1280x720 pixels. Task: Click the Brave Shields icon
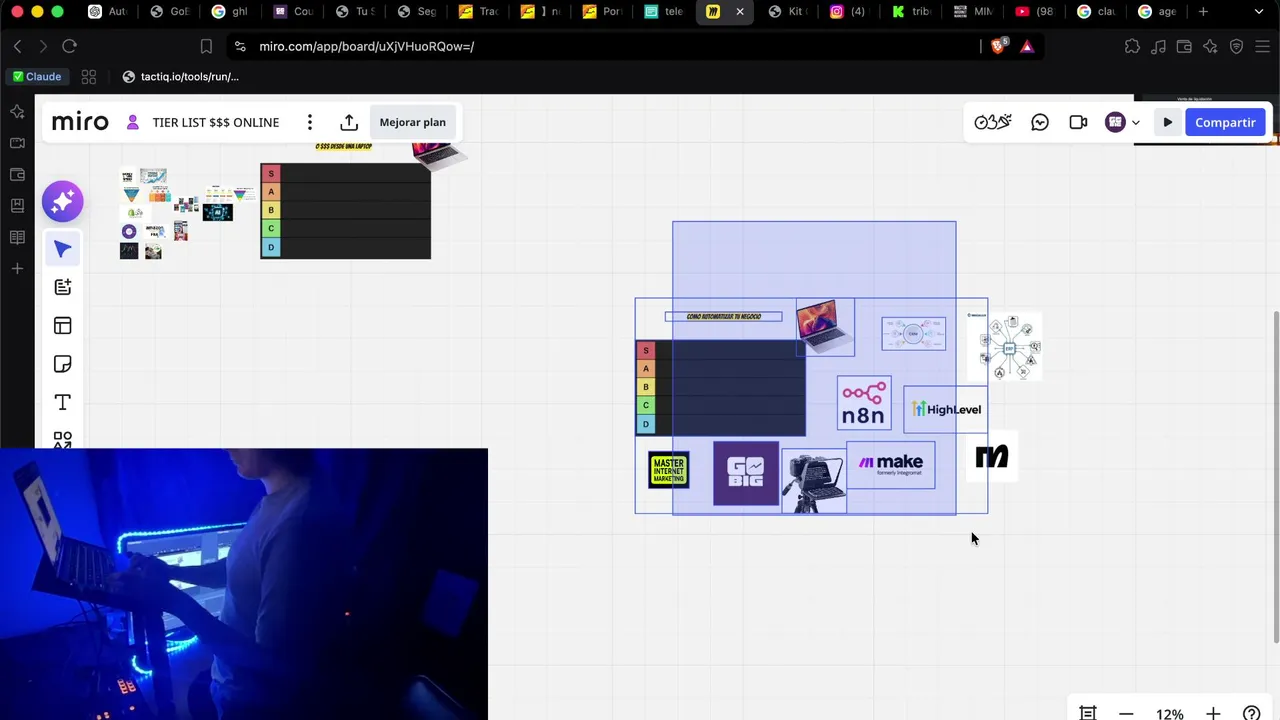[x=998, y=46]
